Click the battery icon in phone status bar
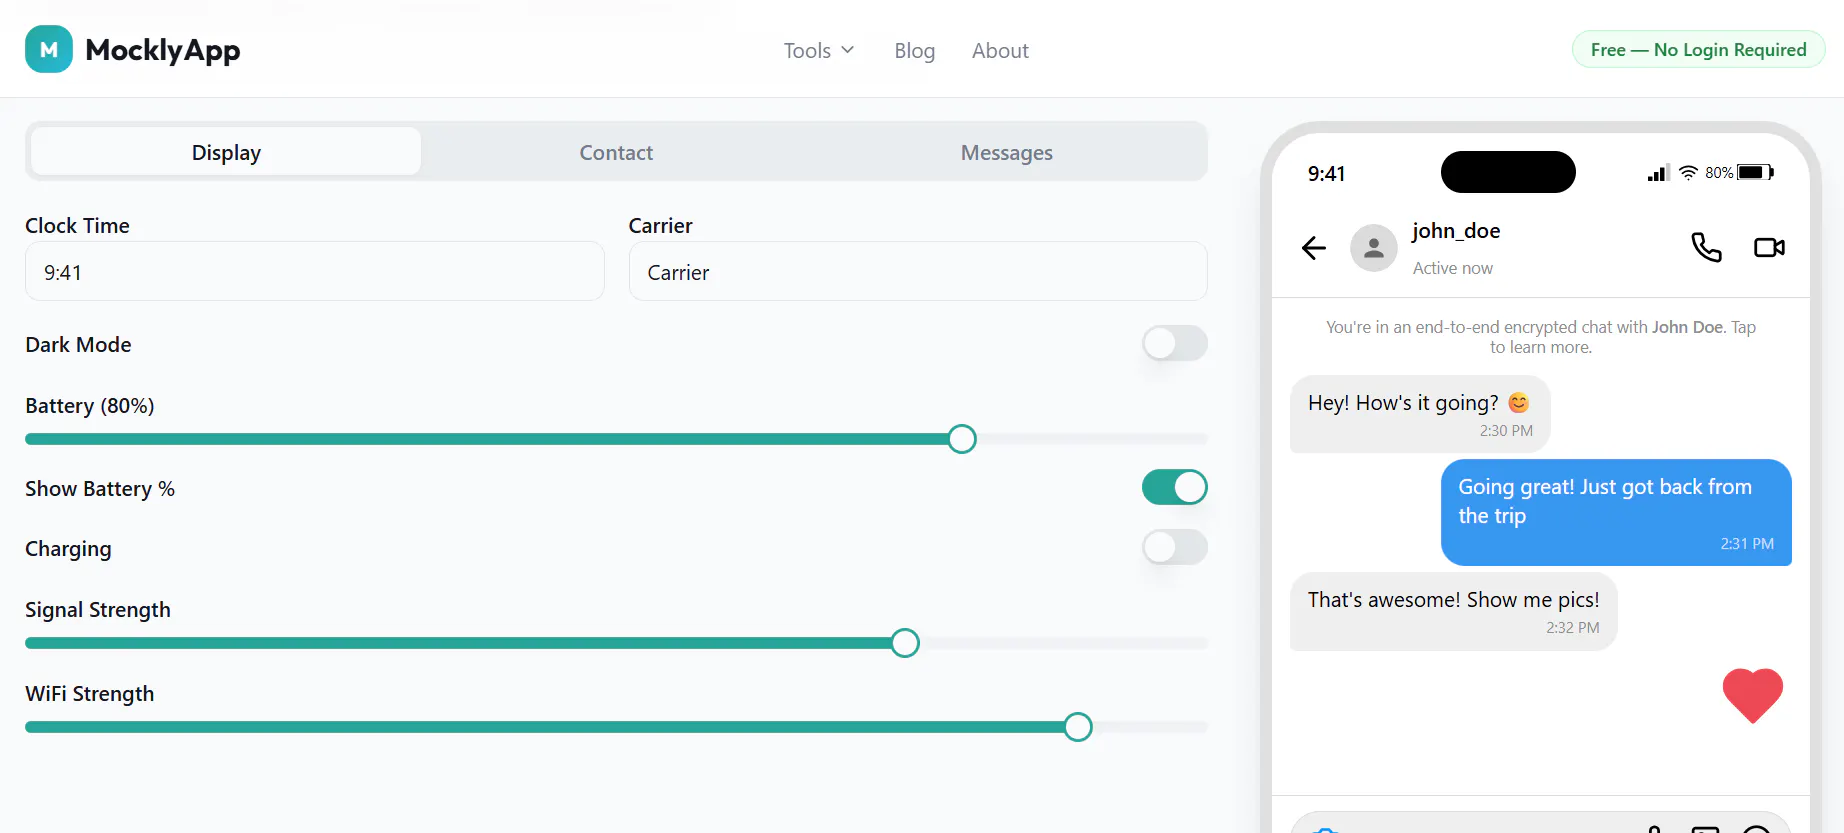The height and width of the screenshot is (833, 1844). (1755, 172)
